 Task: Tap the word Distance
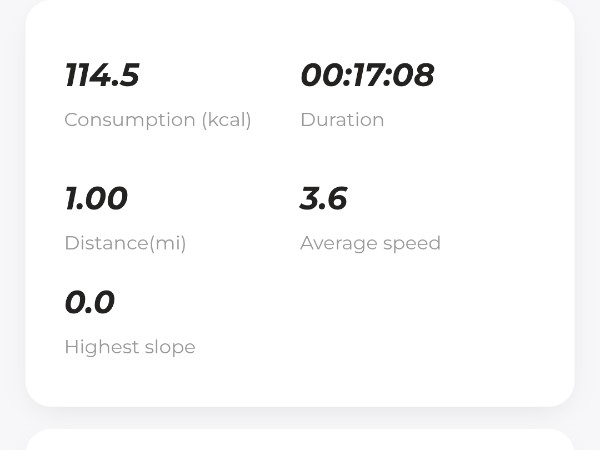tap(106, 243)
